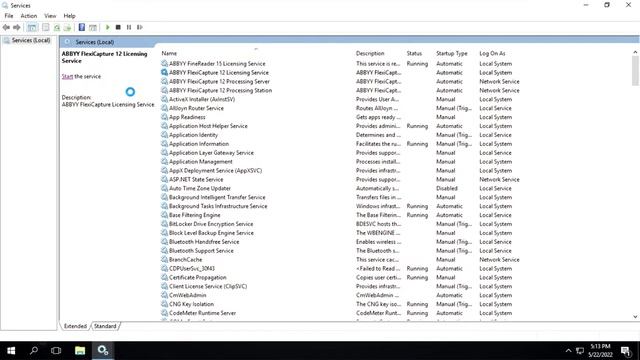Select Background Tasks Infrastructure Service

218,206
